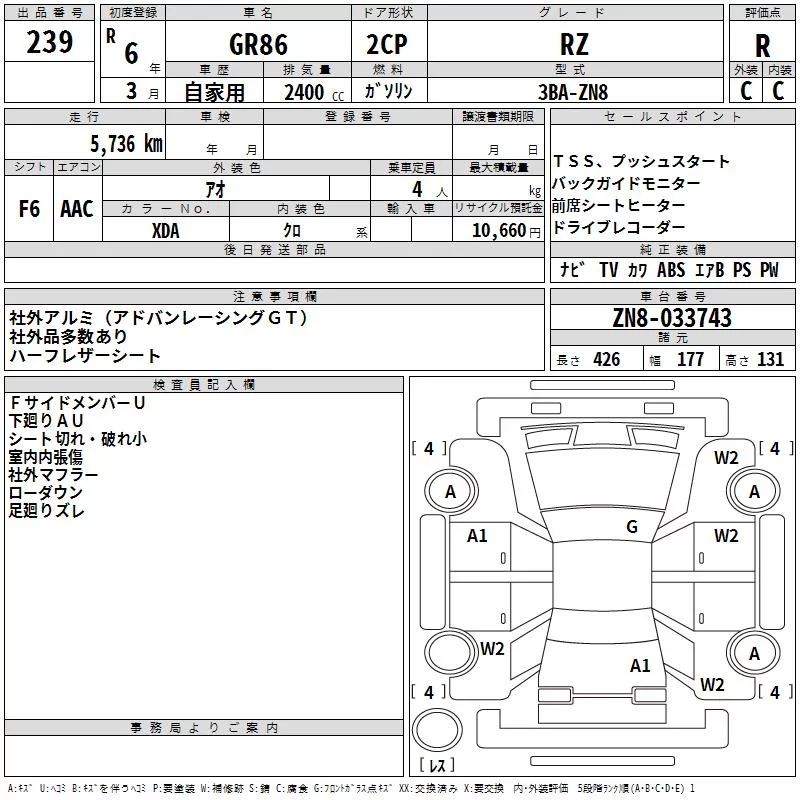
Task: Click the overall score R
Action: 762,46
